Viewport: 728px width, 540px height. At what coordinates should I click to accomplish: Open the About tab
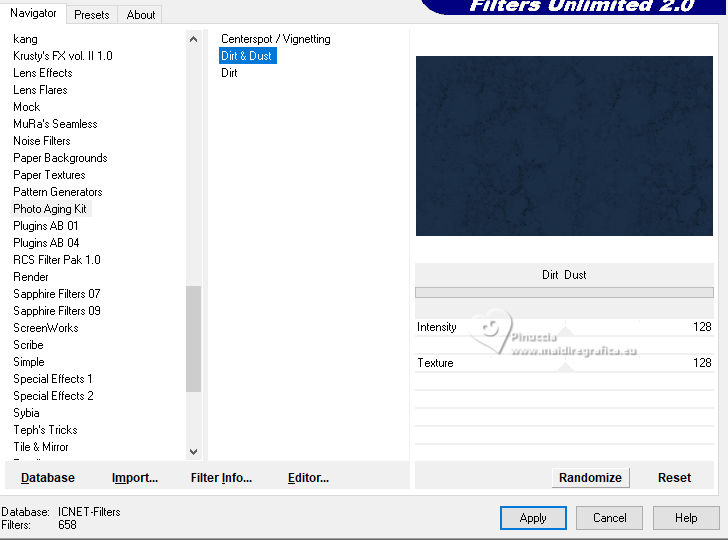tap(140, 15)
